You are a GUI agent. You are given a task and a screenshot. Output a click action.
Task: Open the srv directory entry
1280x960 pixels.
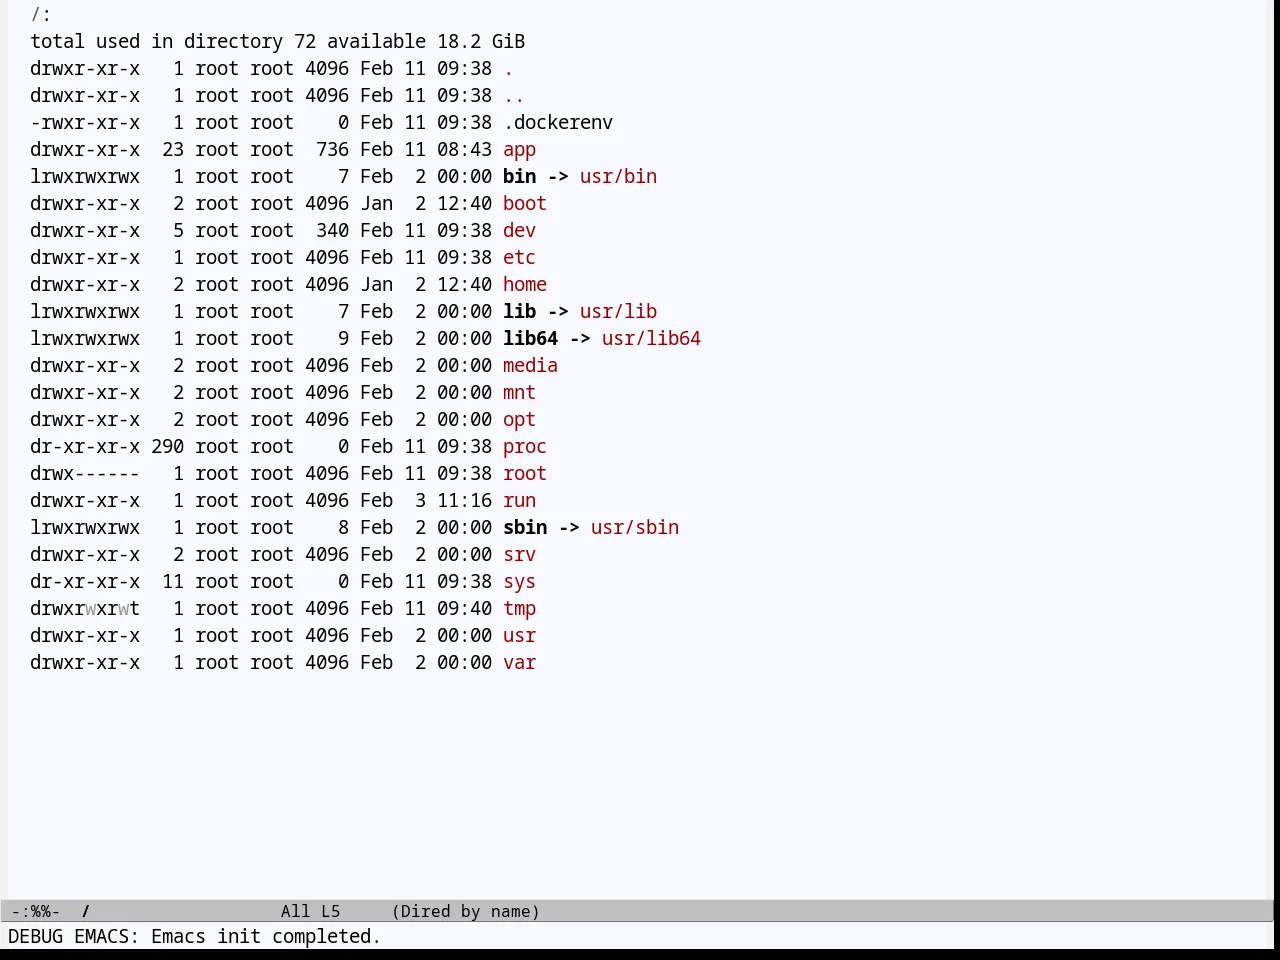[519, 555]
